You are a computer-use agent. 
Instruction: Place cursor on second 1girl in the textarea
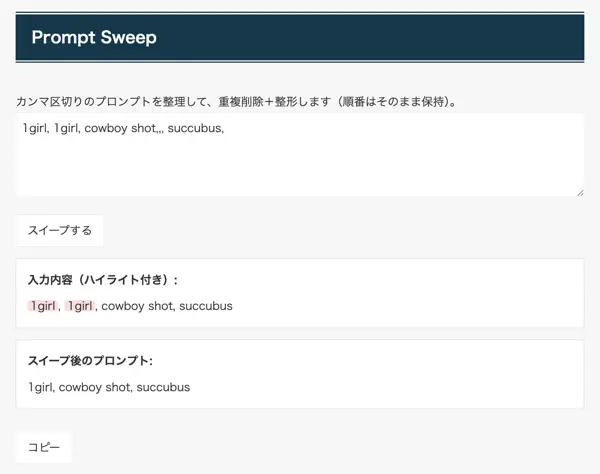(x=66, y=128)
